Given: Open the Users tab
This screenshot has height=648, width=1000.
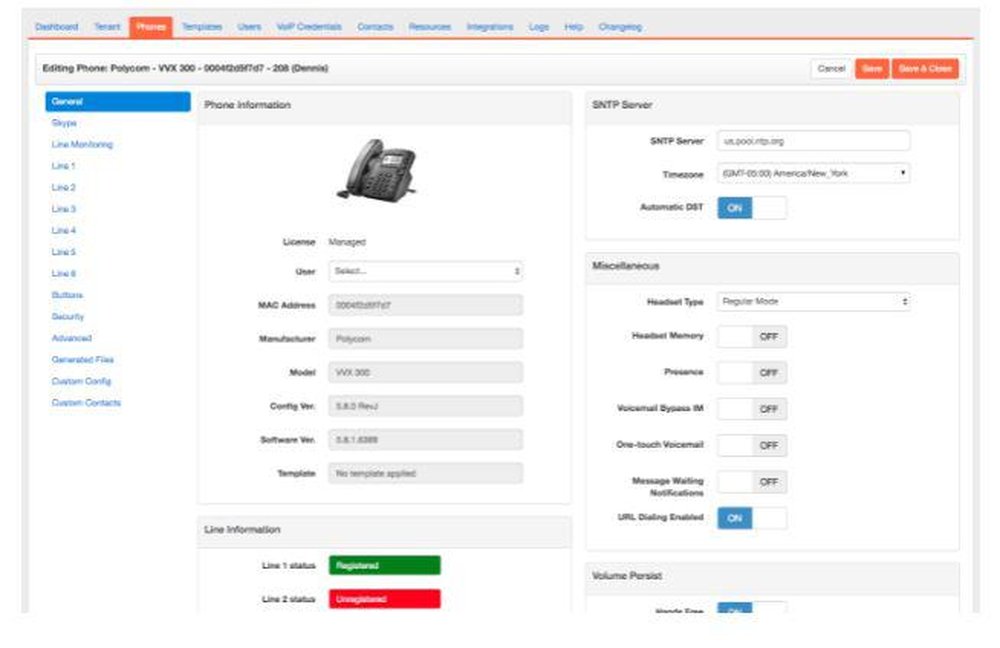Looking at the screenshot, I should (x=249, y=27).
